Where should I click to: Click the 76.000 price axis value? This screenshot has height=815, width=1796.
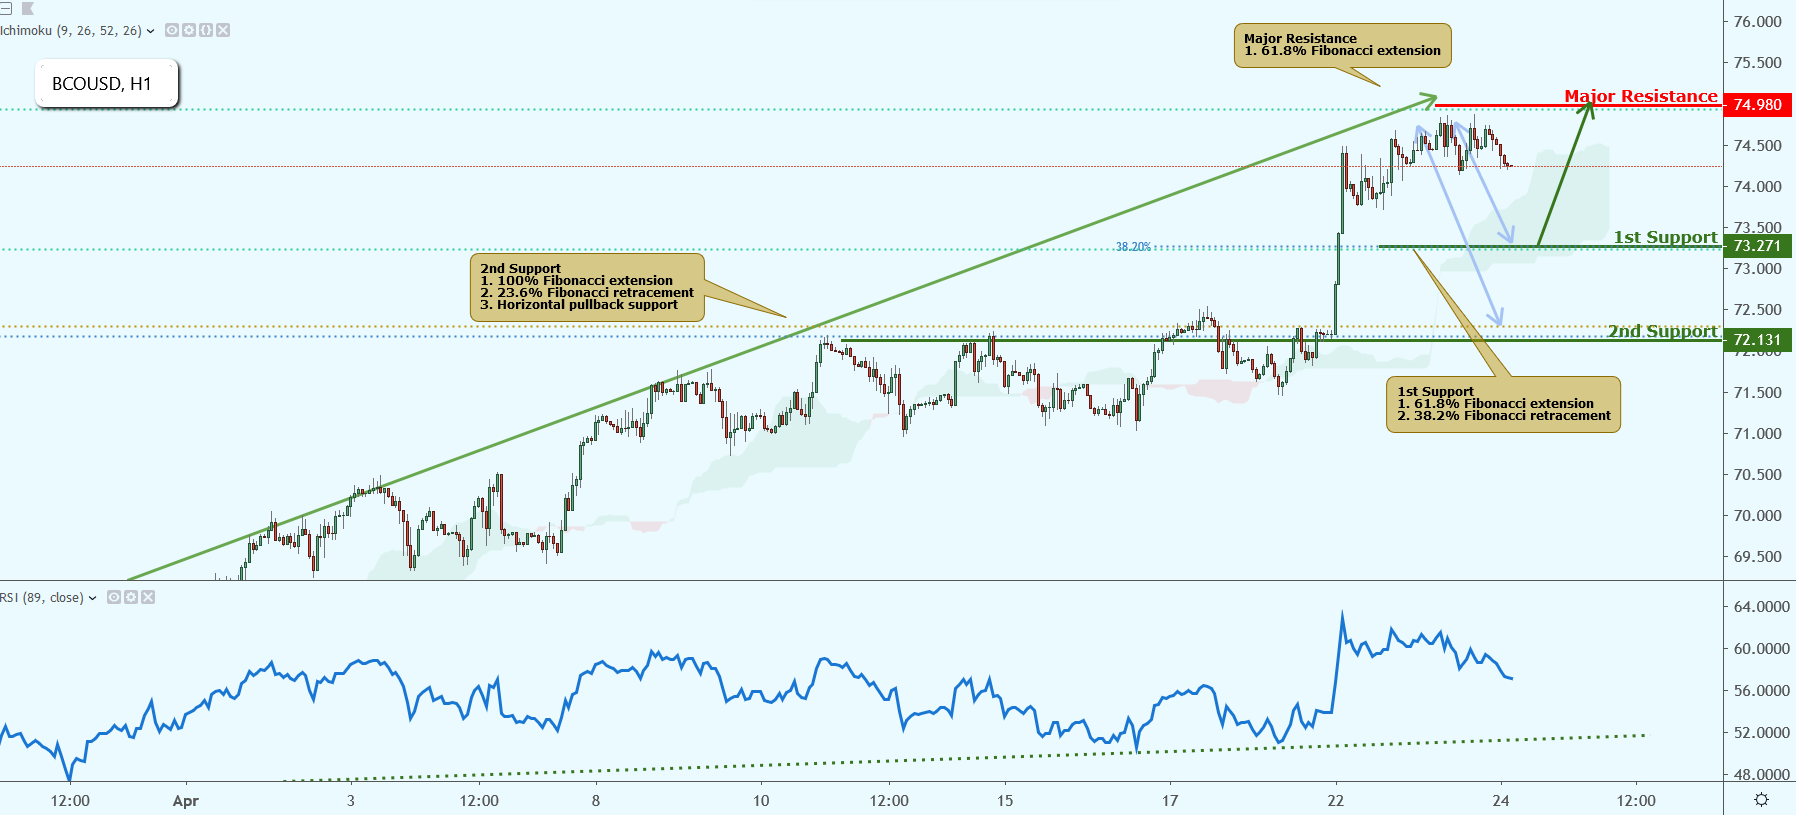coord(1757,22)
